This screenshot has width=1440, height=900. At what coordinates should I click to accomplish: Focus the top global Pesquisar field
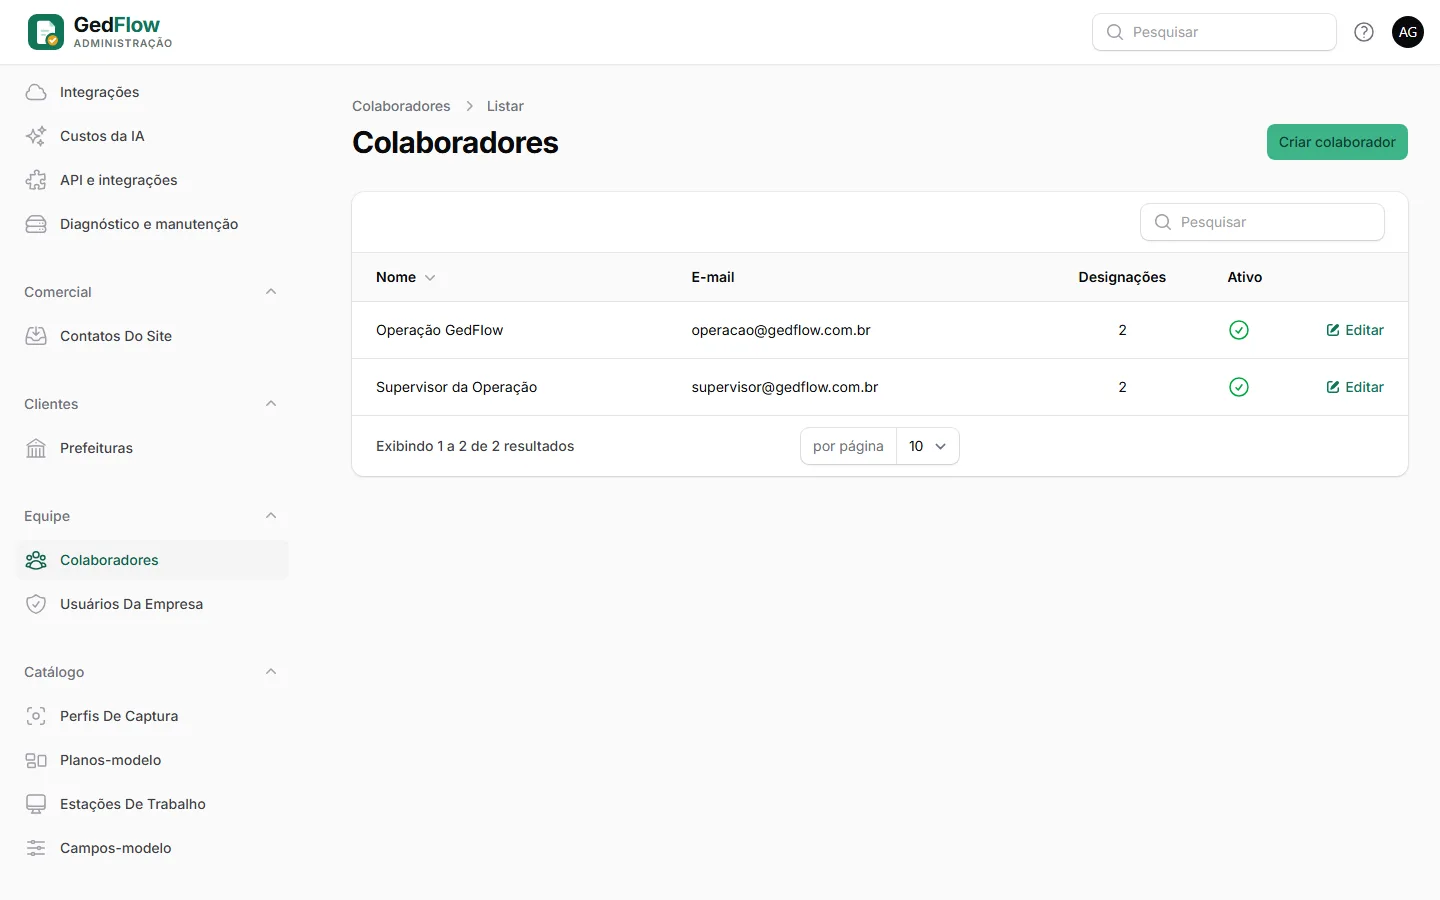[1214, 32]
